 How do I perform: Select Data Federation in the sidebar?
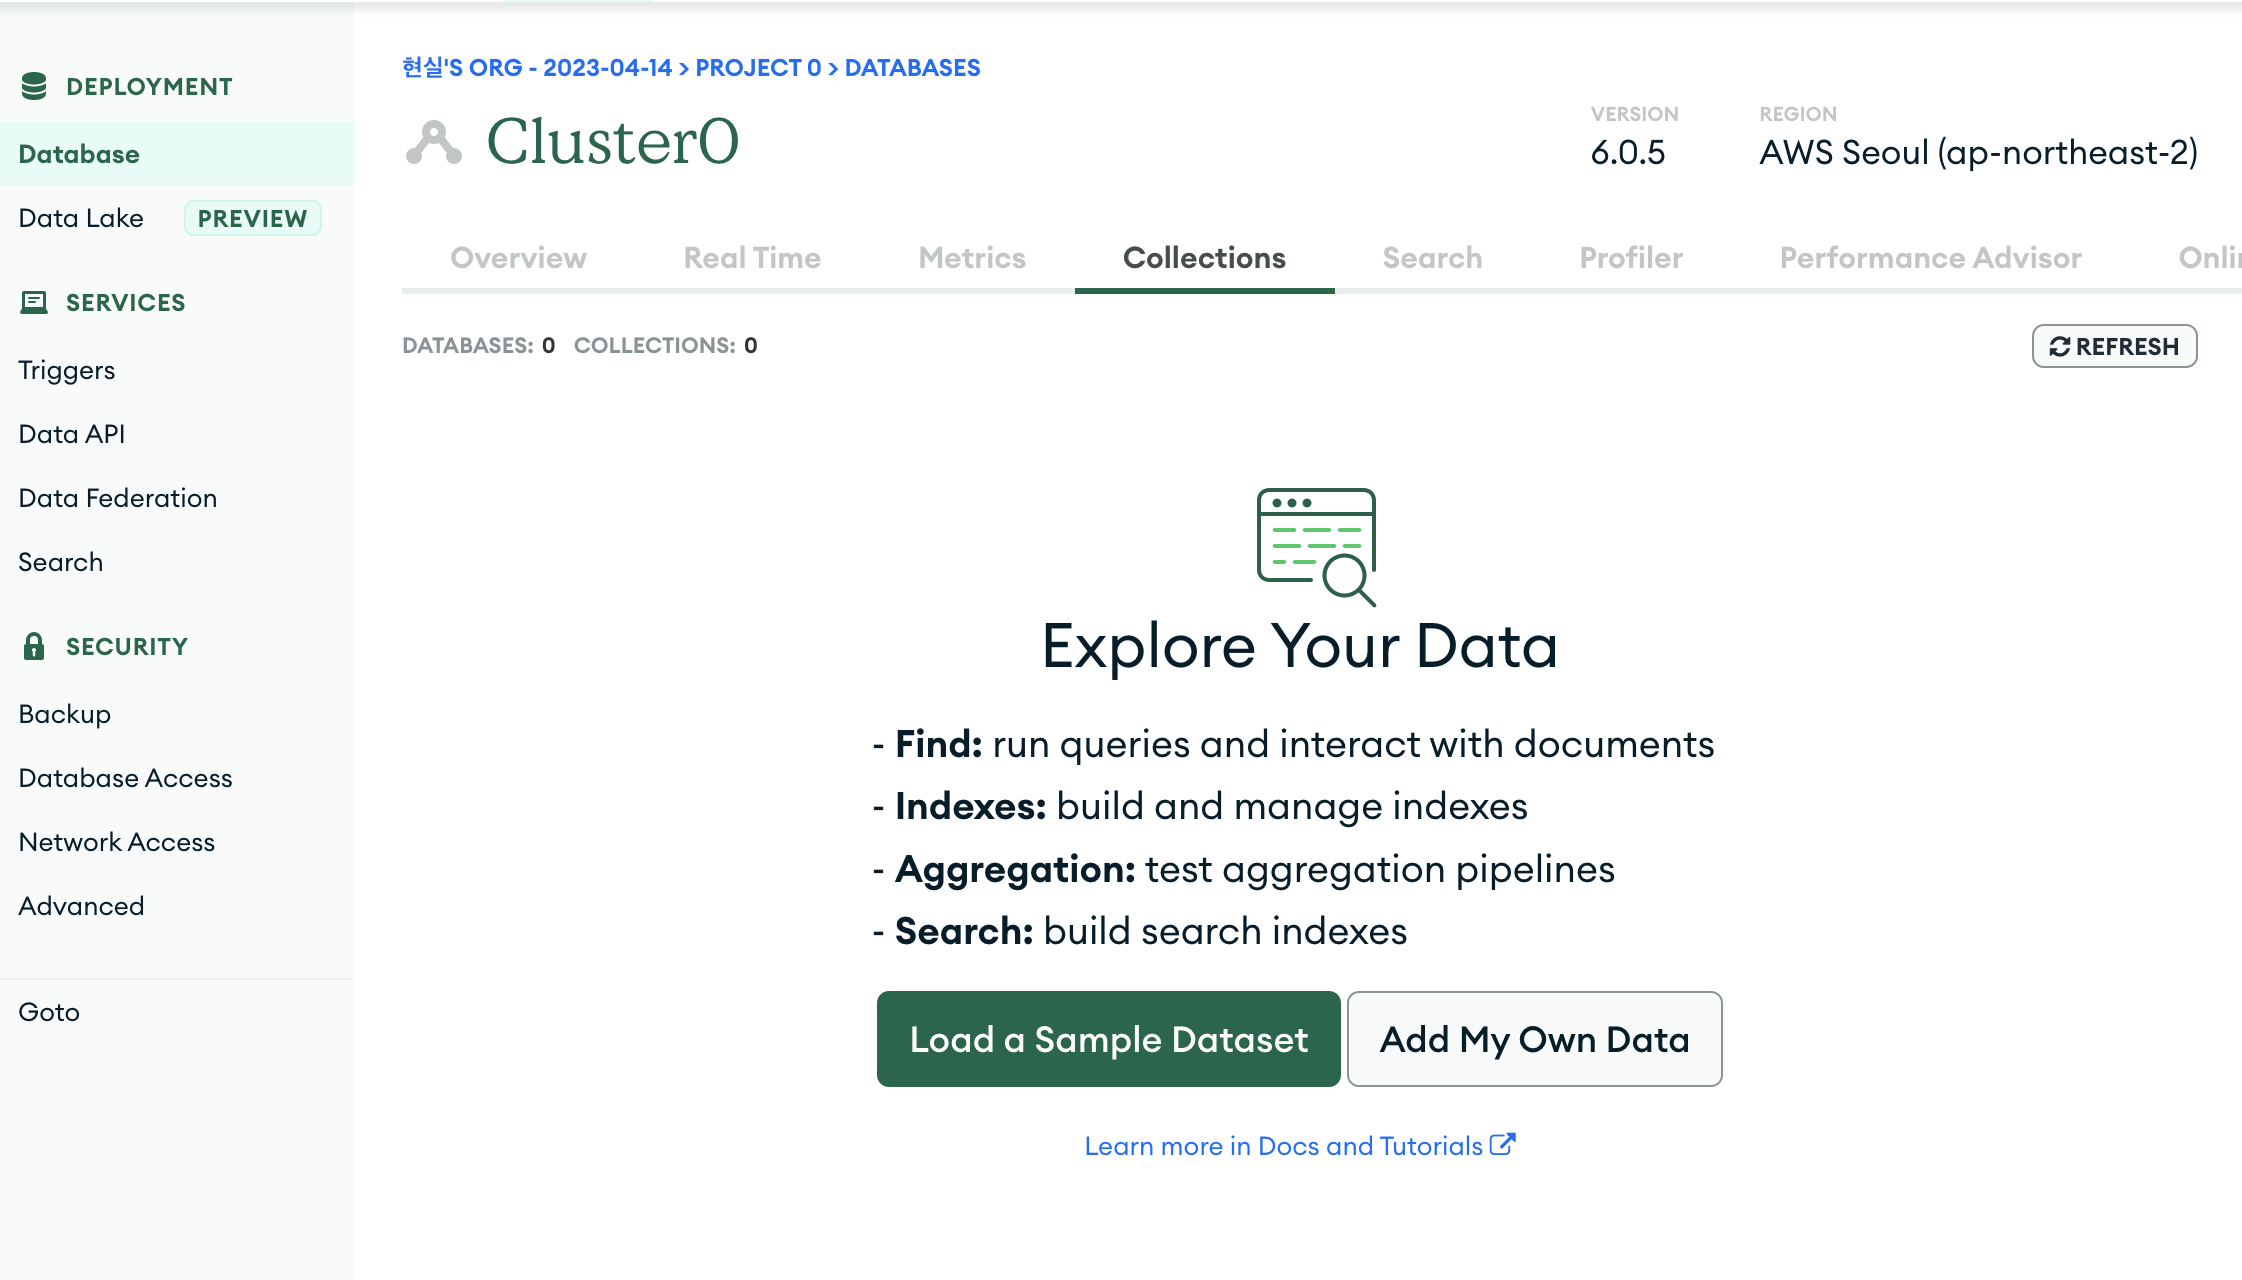tap(118, 498)
